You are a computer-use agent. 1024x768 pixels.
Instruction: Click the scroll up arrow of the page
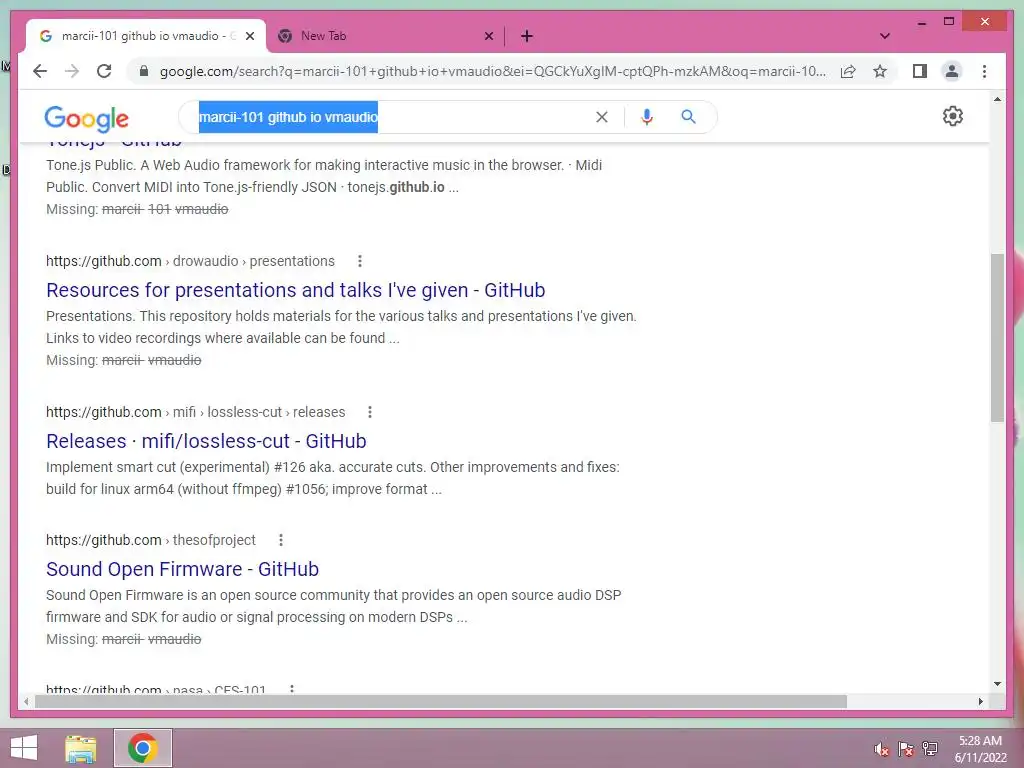[x=997, y=99]
